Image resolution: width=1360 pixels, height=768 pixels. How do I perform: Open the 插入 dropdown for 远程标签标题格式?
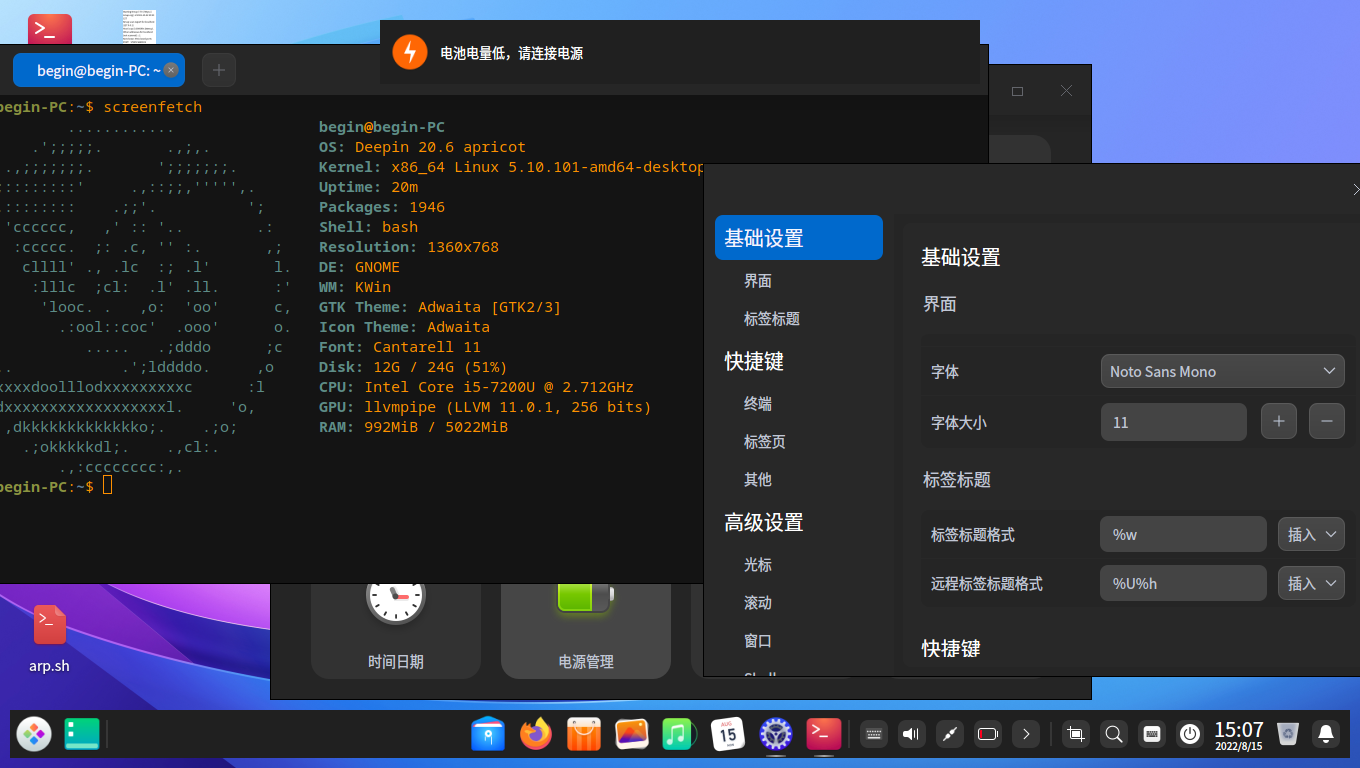coord(1312,582)
